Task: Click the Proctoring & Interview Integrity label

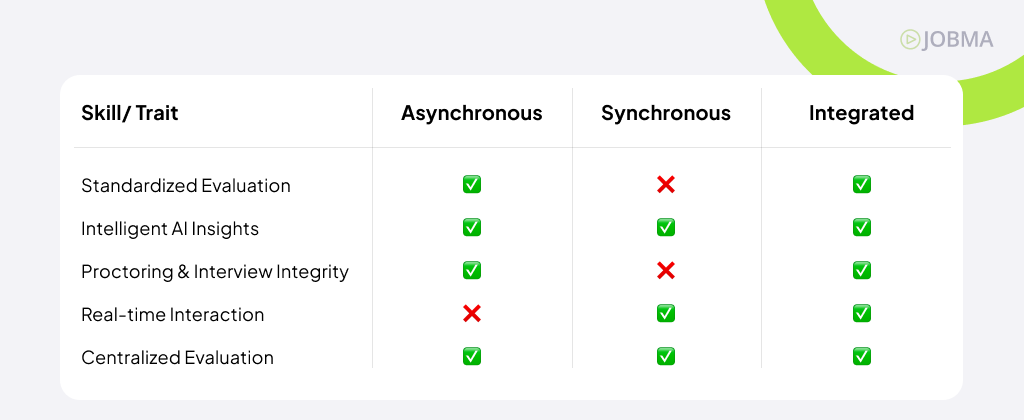Action: [x=215, y=272]
